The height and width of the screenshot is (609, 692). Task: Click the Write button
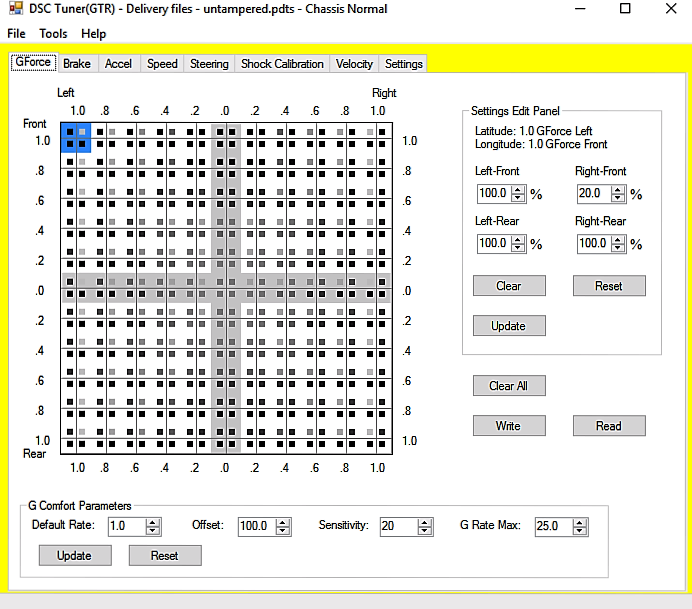click(x=509, y=425)
